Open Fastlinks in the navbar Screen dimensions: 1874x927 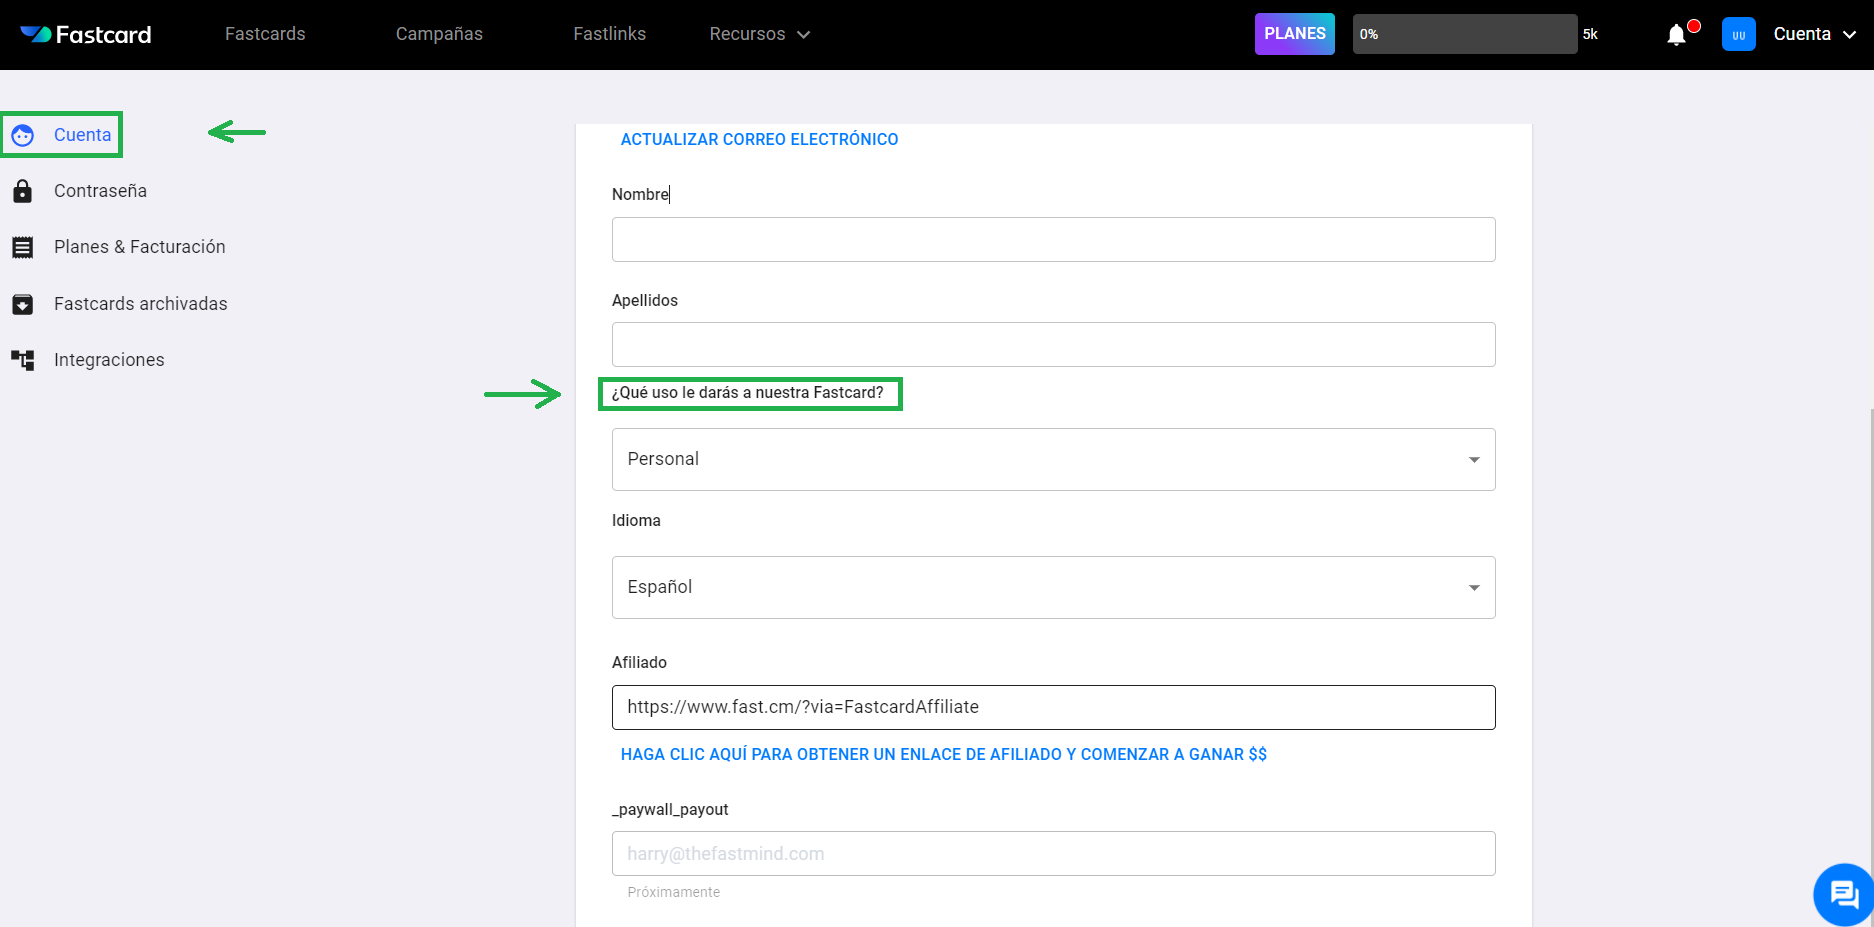[609, 34]
